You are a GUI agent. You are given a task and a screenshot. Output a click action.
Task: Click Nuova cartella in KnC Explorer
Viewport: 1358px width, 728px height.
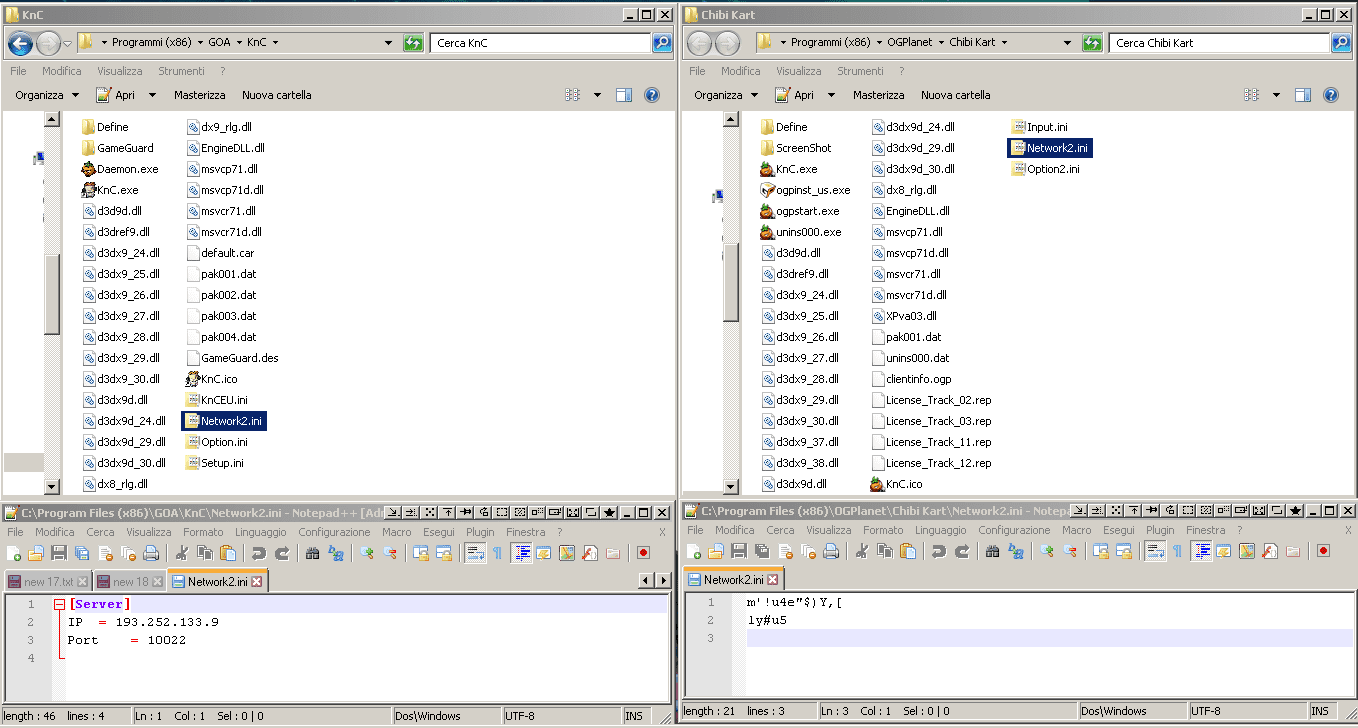coord(277,95)
